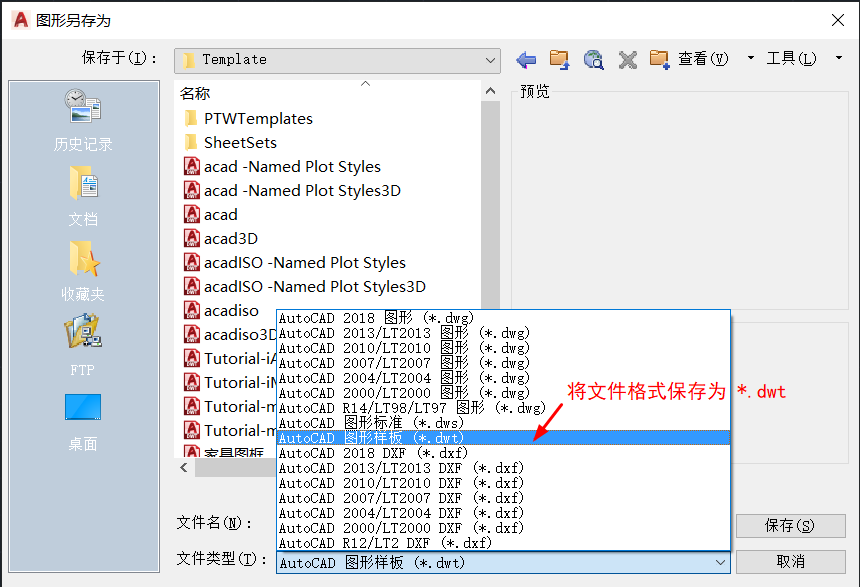Select the acad template file
This screenshot has height=587, width=860.
point(211,215)
